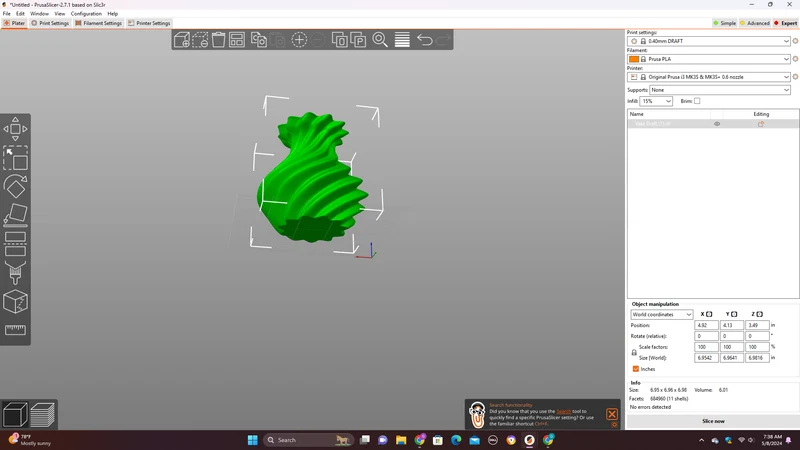Toggle the scale factors lock icon

pyautogui.click(x=634, y=353)
